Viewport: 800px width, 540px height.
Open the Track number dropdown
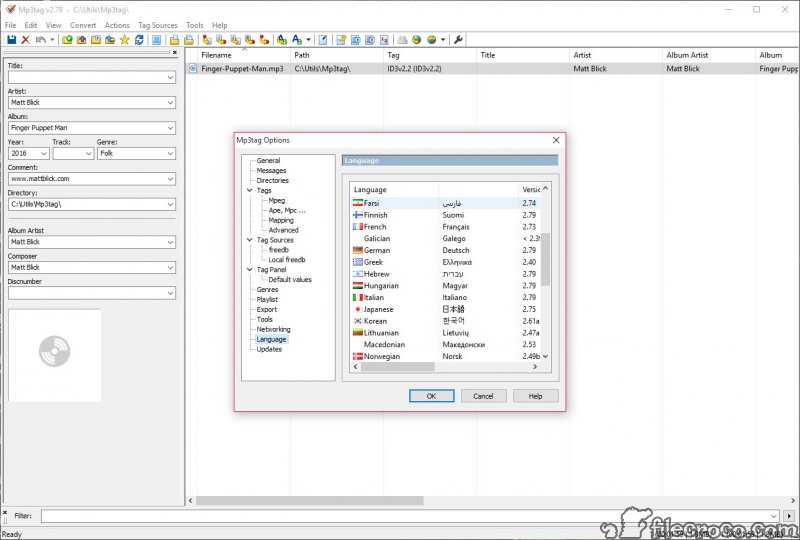pos(88,154)
